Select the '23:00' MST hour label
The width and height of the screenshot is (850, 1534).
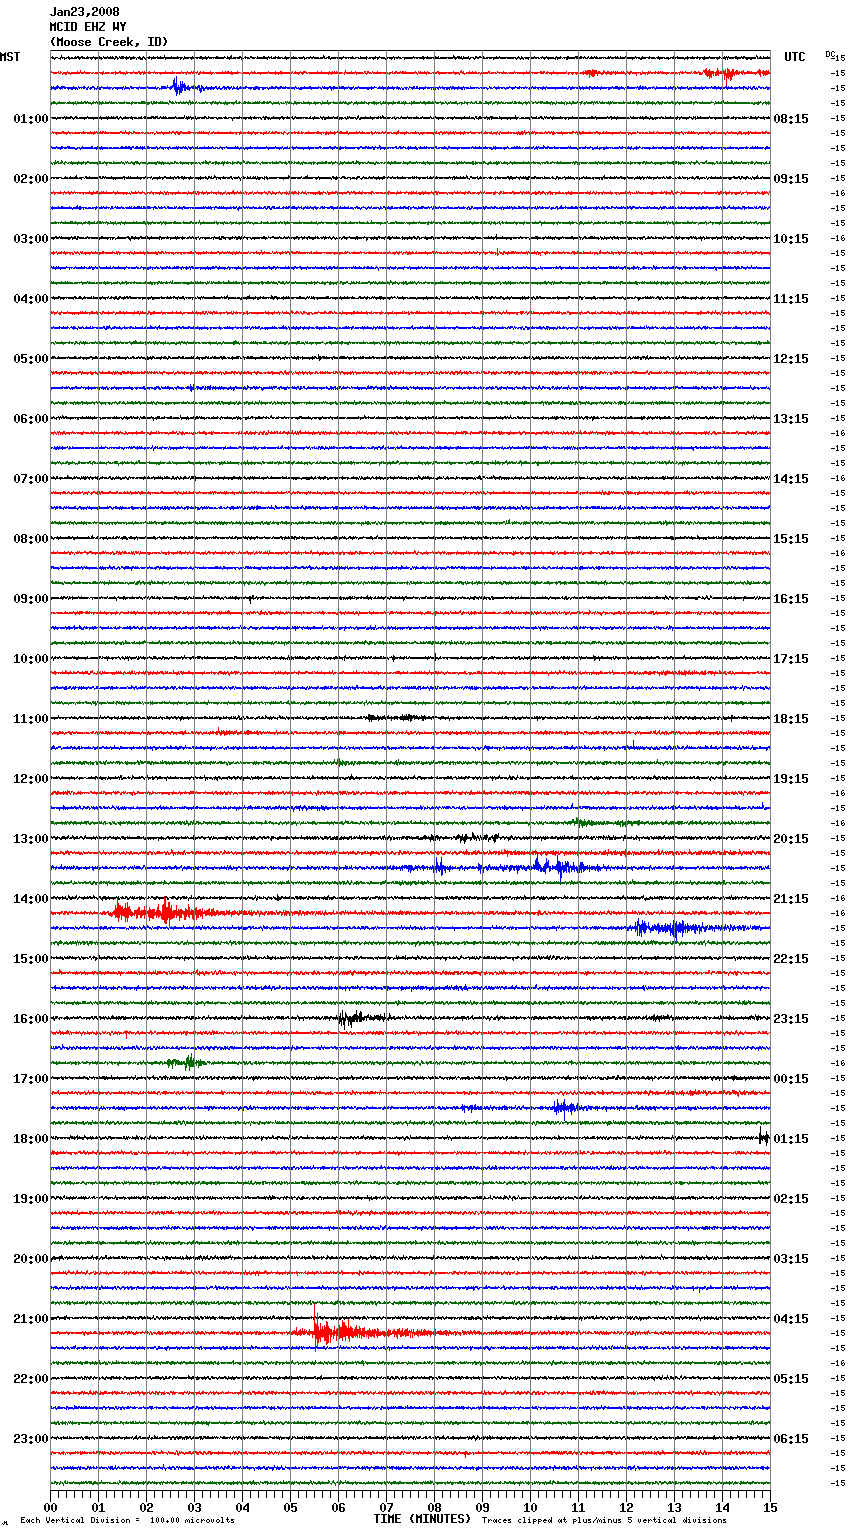[x=30, y=1439]
